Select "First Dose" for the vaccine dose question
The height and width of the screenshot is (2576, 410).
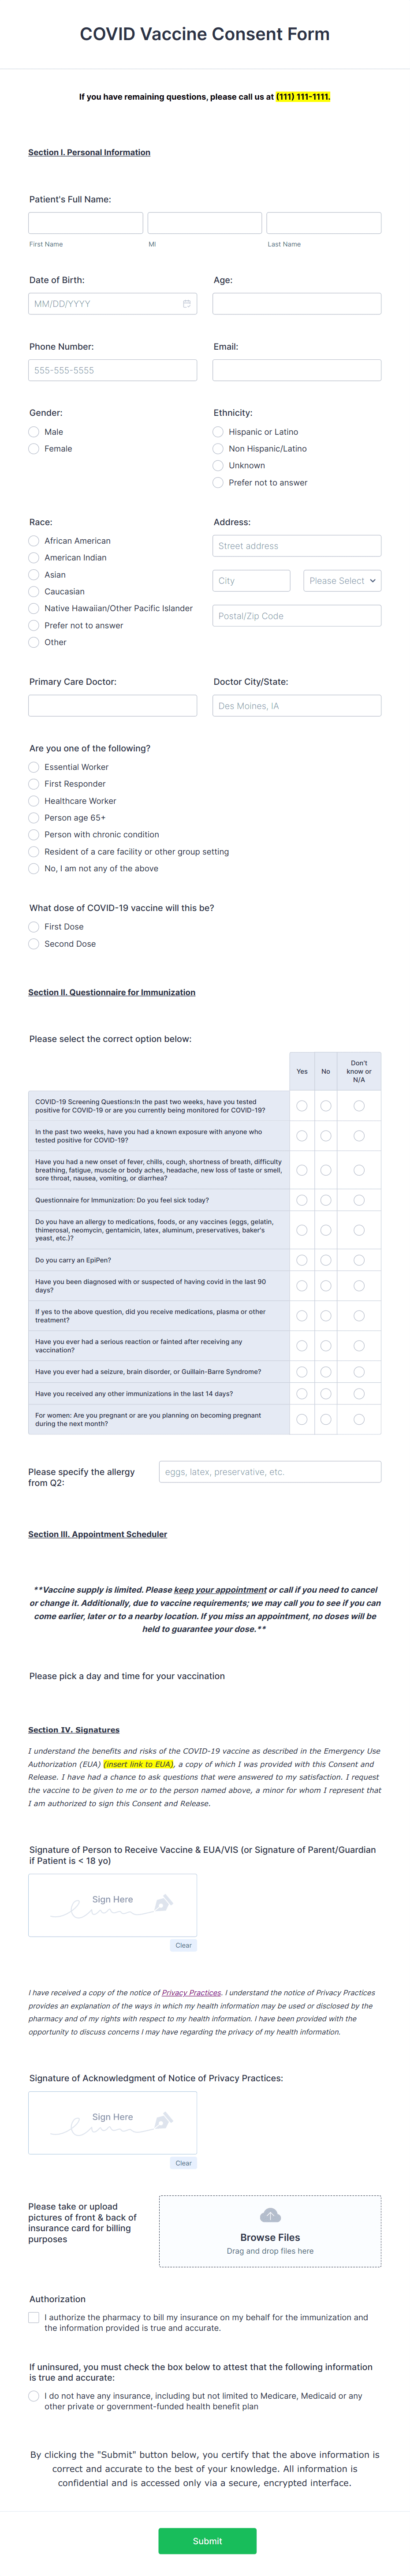(x=34, y=927)
